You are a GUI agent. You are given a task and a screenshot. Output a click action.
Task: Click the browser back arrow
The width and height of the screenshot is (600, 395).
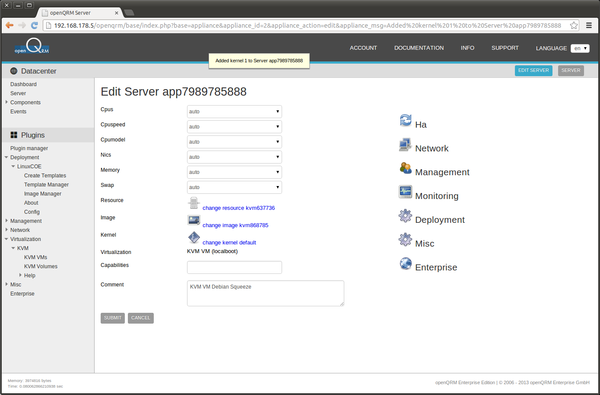[10, 25]
